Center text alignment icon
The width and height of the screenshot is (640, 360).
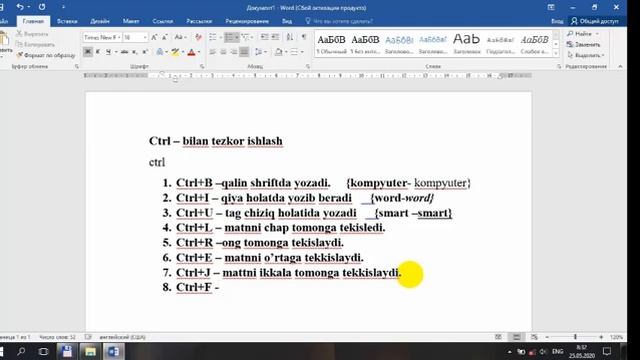223,52
